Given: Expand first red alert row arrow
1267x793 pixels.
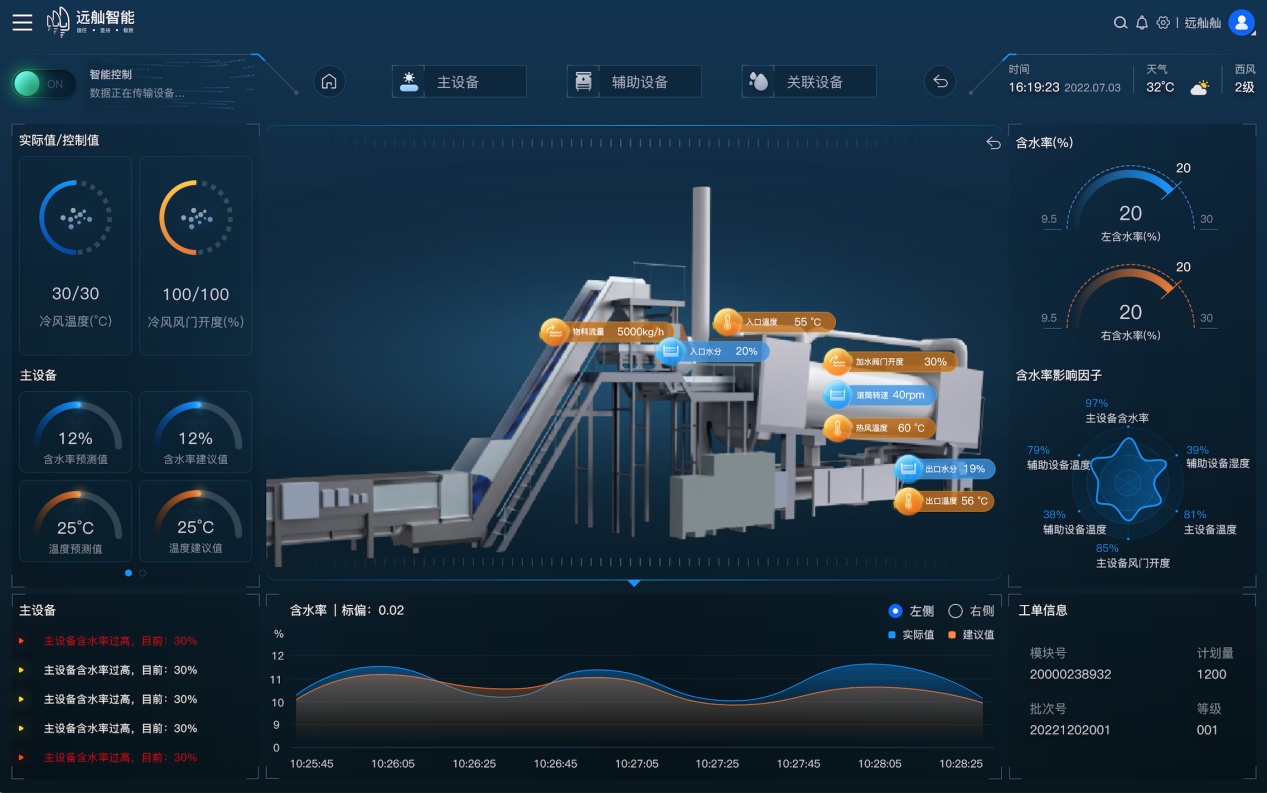Looking at the screenshot, I should [21, 640].
